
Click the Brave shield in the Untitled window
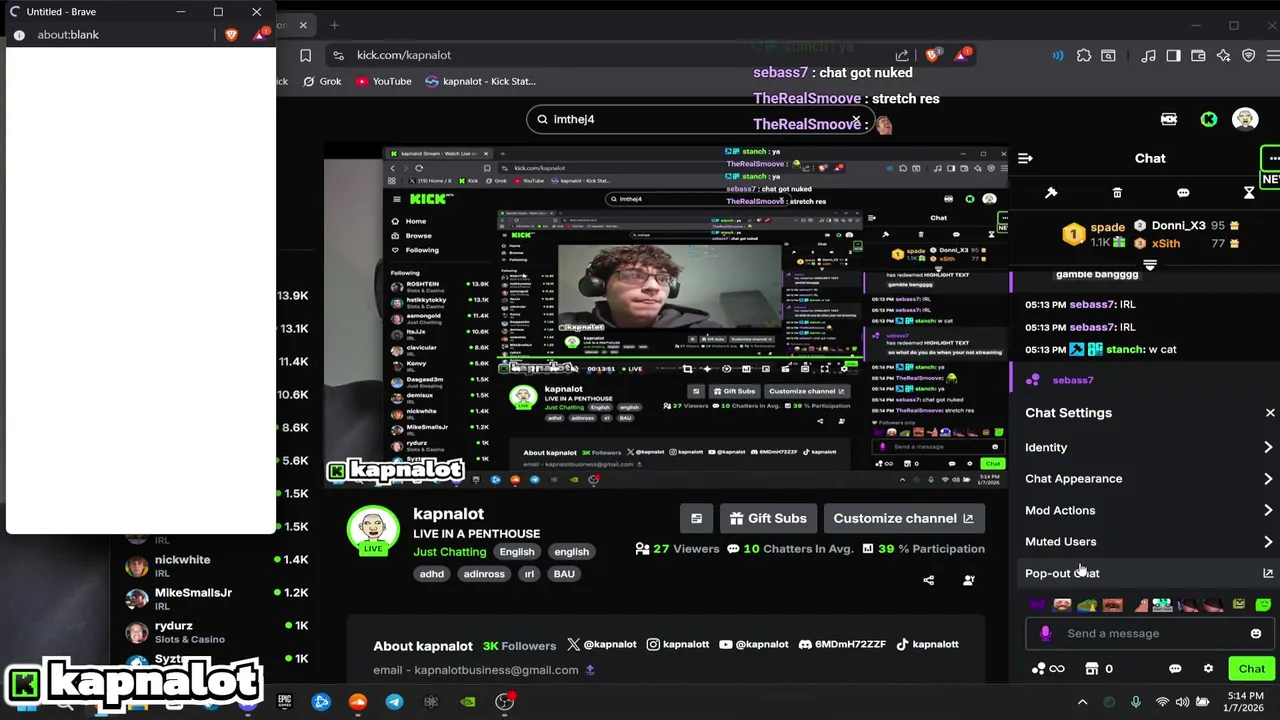[x=231, y=34]
